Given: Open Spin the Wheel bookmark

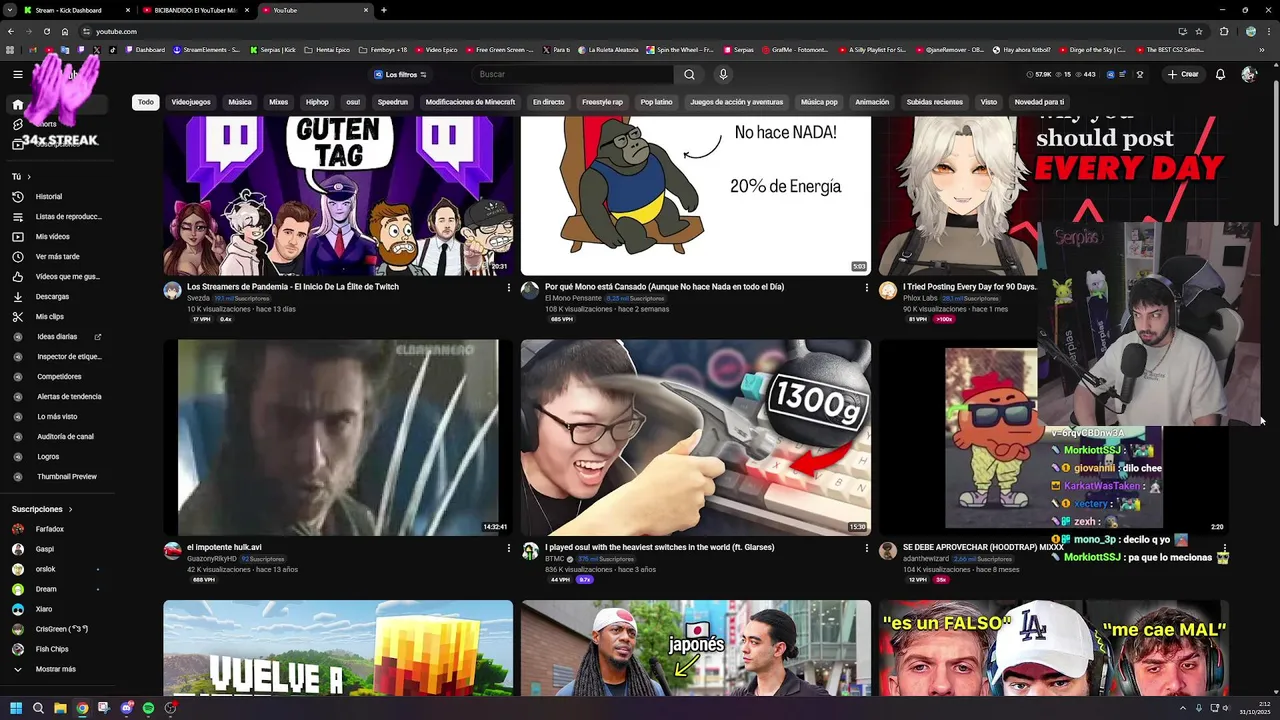Looking at the screenshot, I should pyautogui.click(x=680, y=49).
